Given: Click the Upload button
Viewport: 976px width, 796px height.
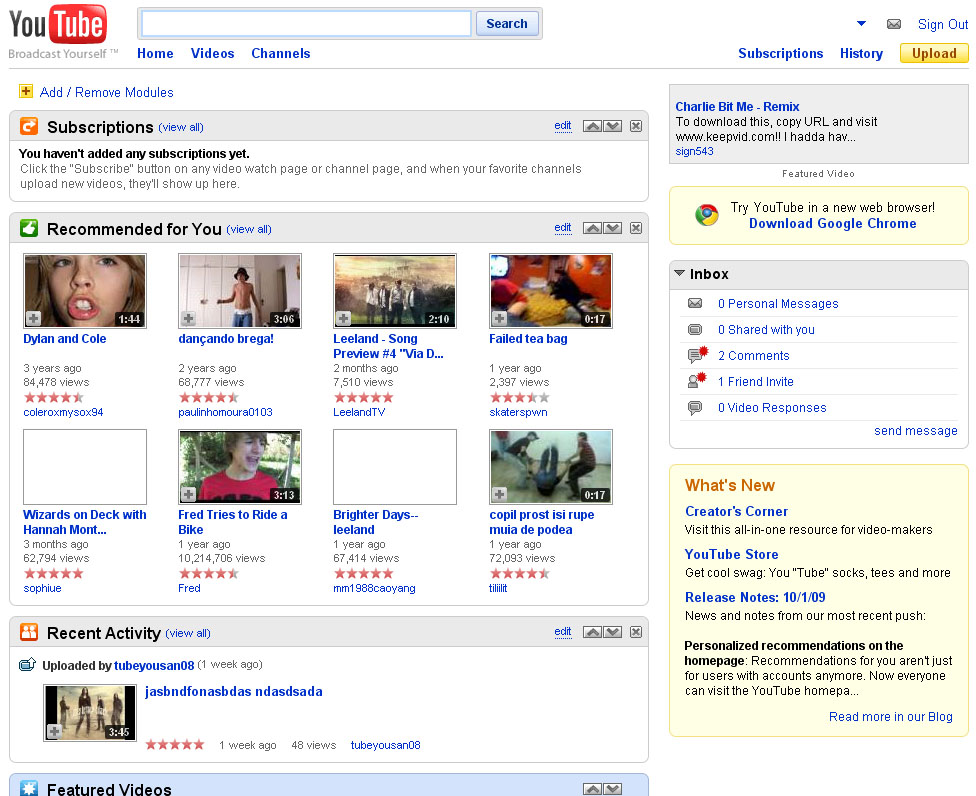Looking at the screenshot, I should (x=934, y=54).
